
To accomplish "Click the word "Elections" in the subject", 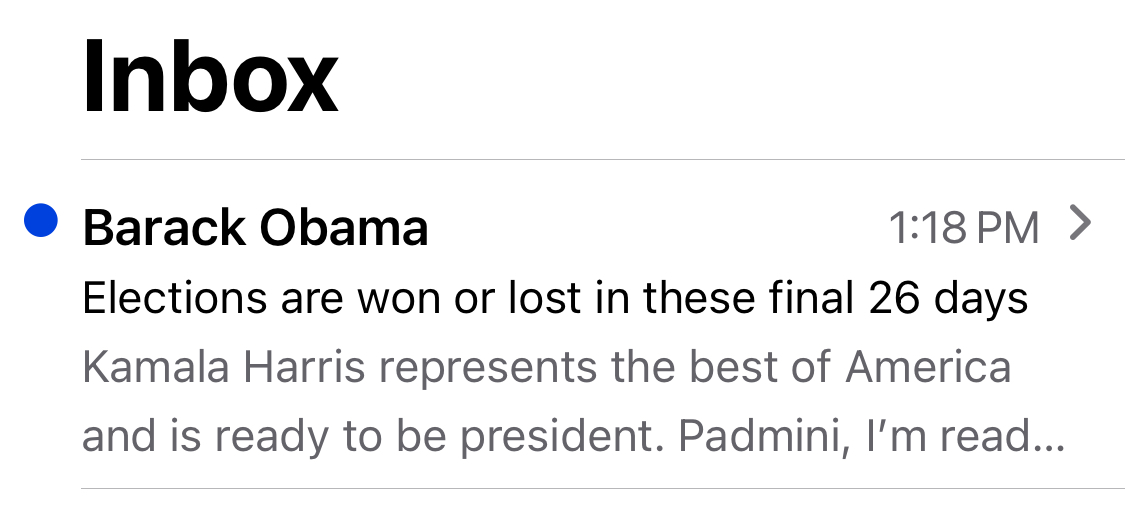I will point(175,298).
